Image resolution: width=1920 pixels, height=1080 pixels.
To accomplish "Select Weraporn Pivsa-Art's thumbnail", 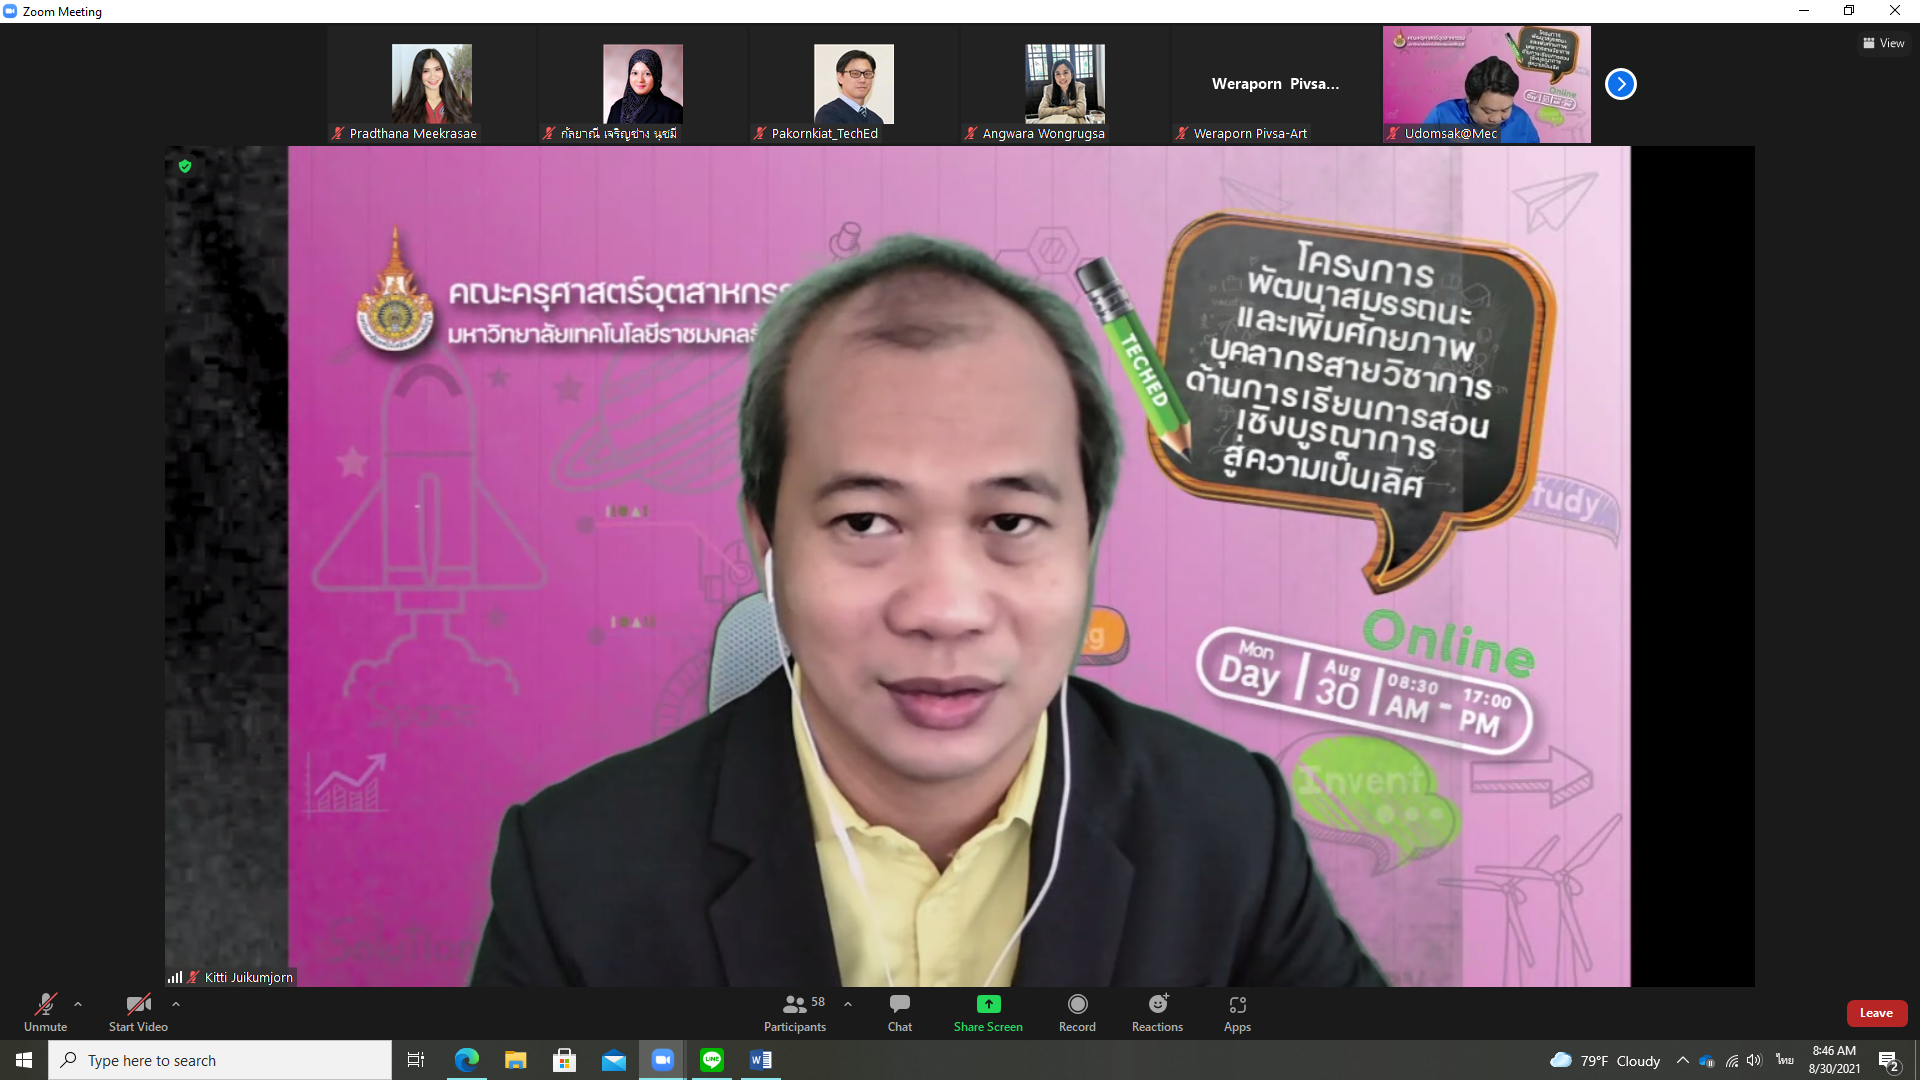I will tap(1276, 84).
